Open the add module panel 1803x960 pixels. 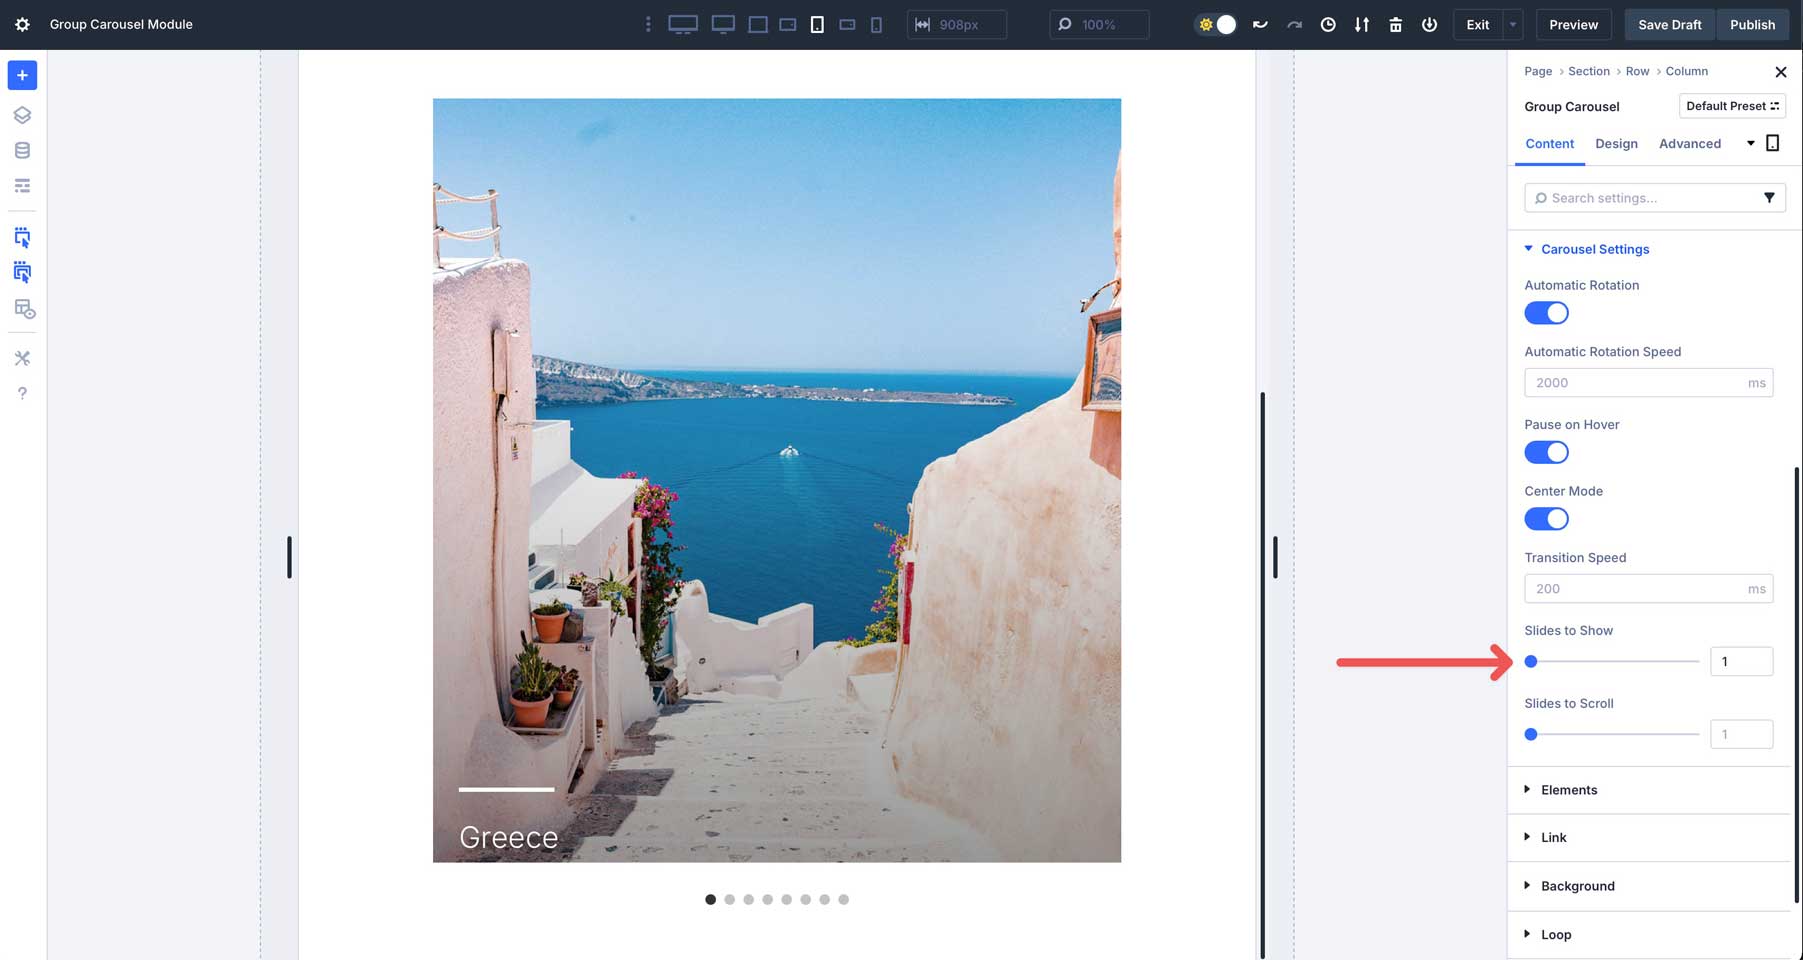coord(22,75)
